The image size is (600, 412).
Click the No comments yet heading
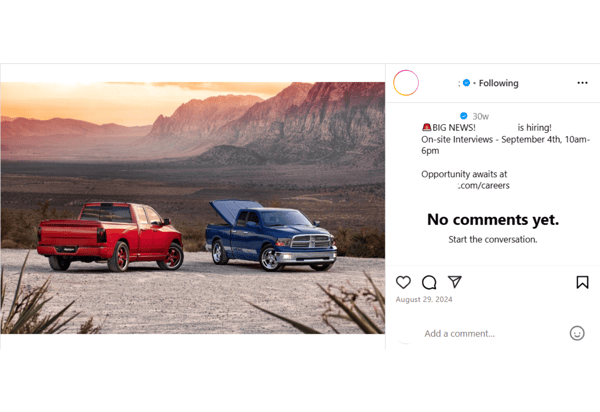pos(493,220)
